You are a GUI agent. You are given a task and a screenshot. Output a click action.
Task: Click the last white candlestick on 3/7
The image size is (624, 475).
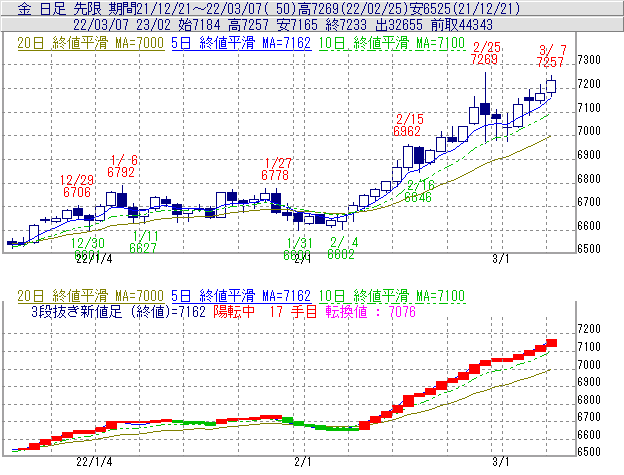(551, 86)
